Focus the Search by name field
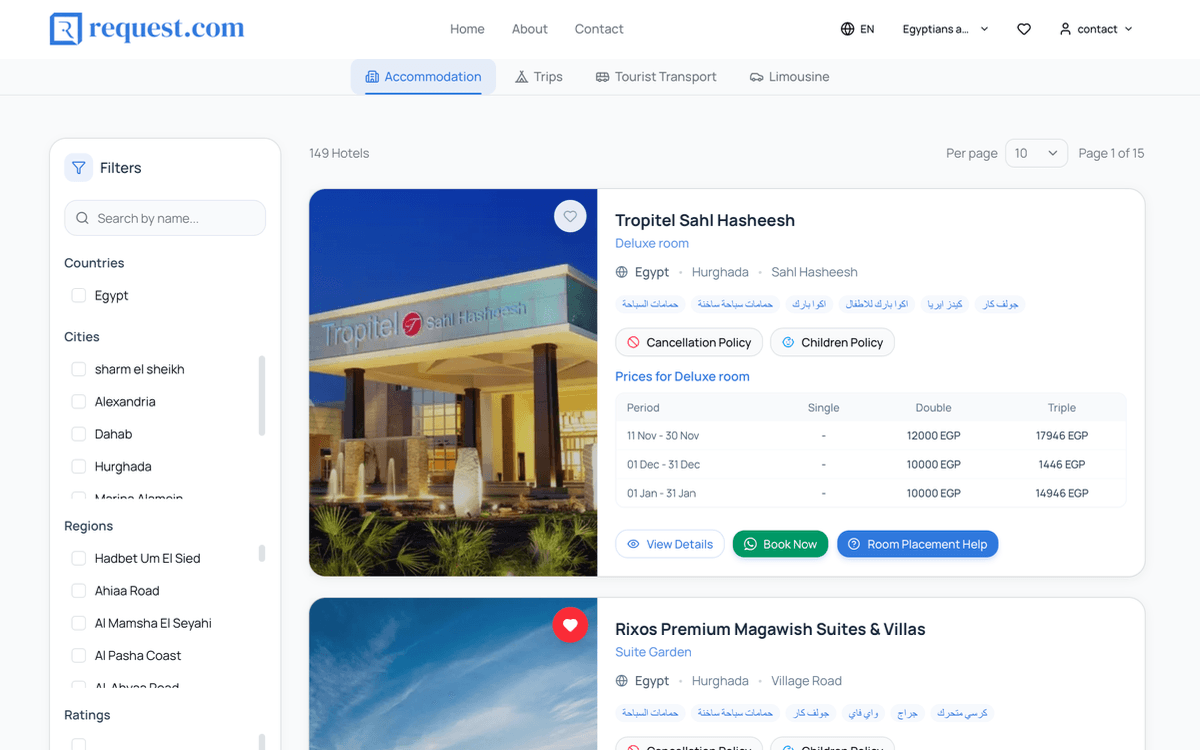The width and height of the screenshot is (1200, 750). pyautogui.click(x=165, y=218)
